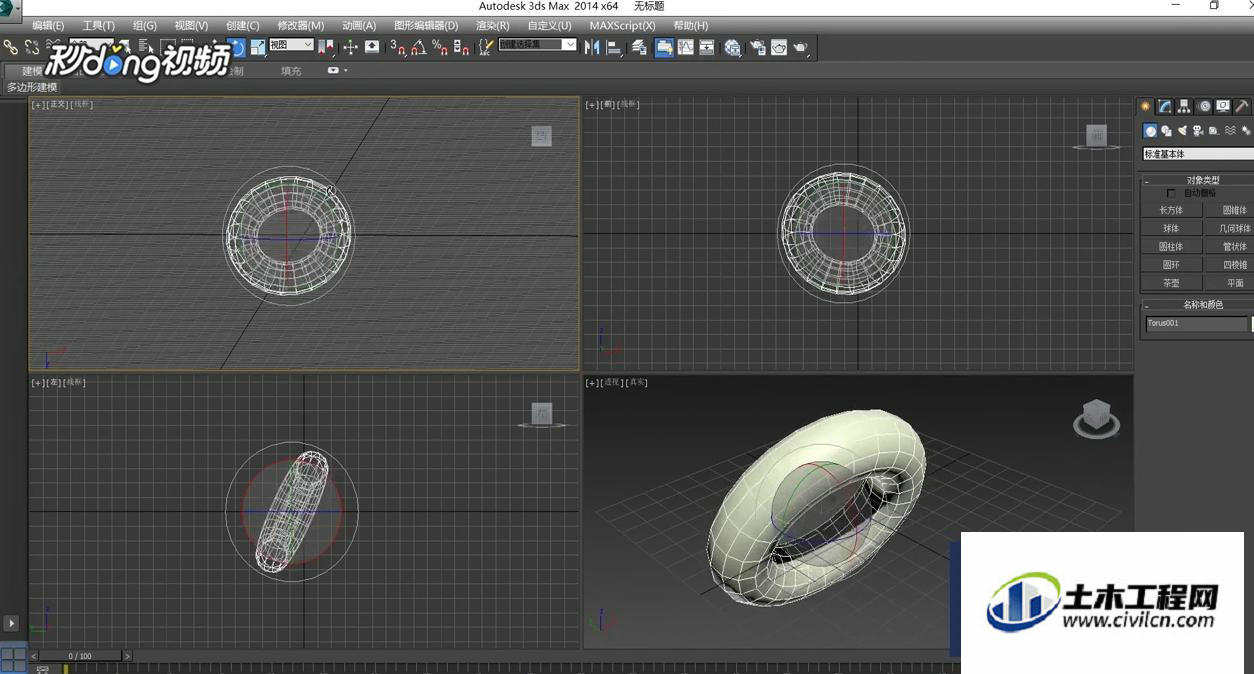Click the Mirror tool icon
The image size is (1254, 674).
click(592, 47)
